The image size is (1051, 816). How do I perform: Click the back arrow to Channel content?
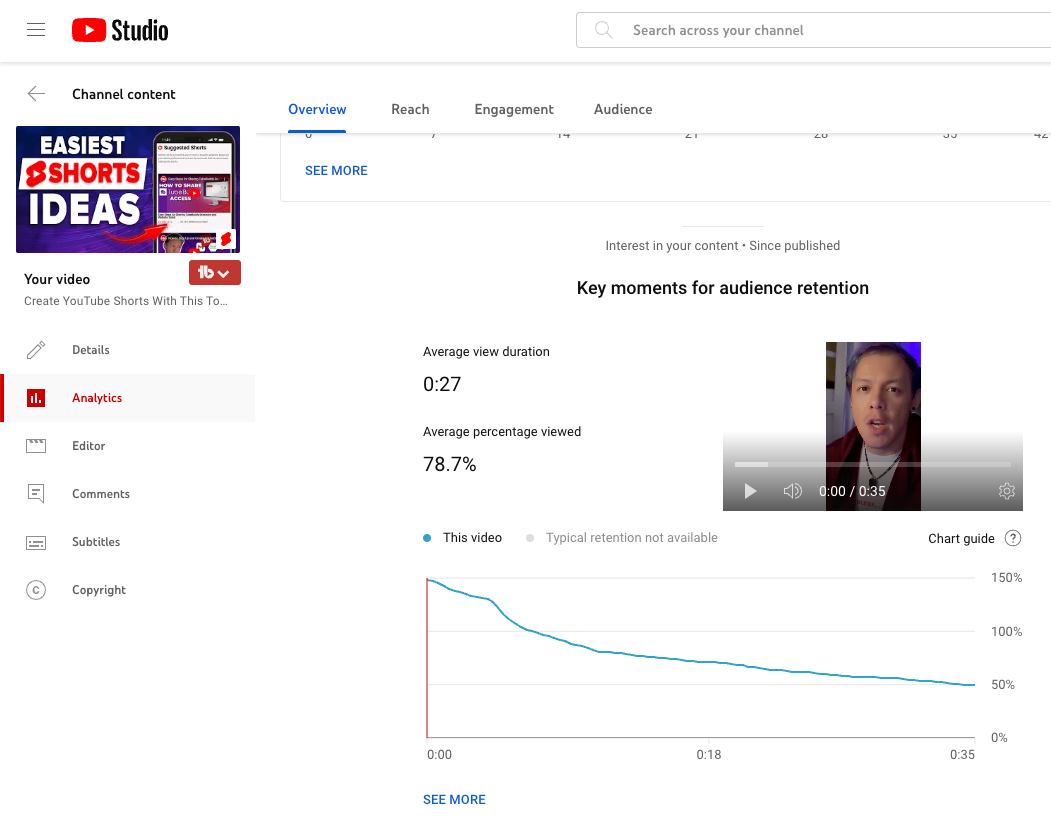pos(36,93)
